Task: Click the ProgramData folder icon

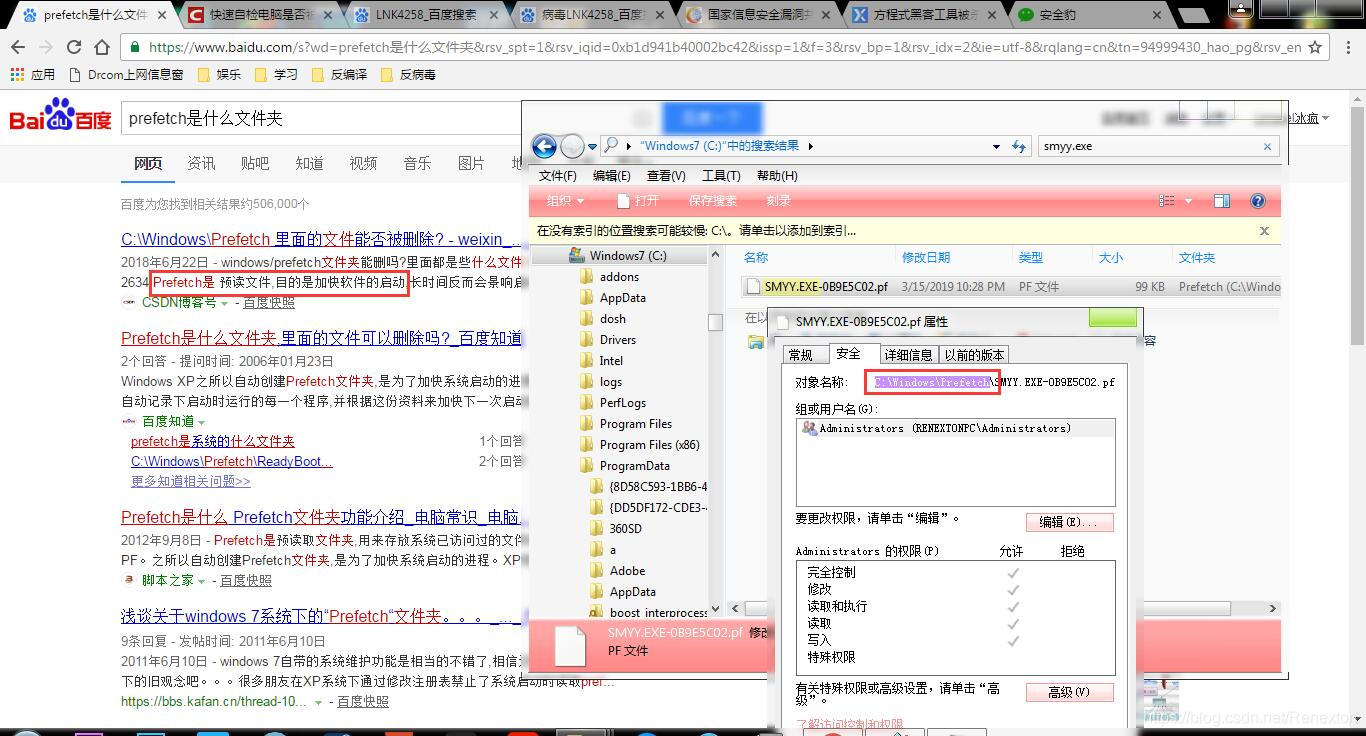Action: [x=587, y=465]
